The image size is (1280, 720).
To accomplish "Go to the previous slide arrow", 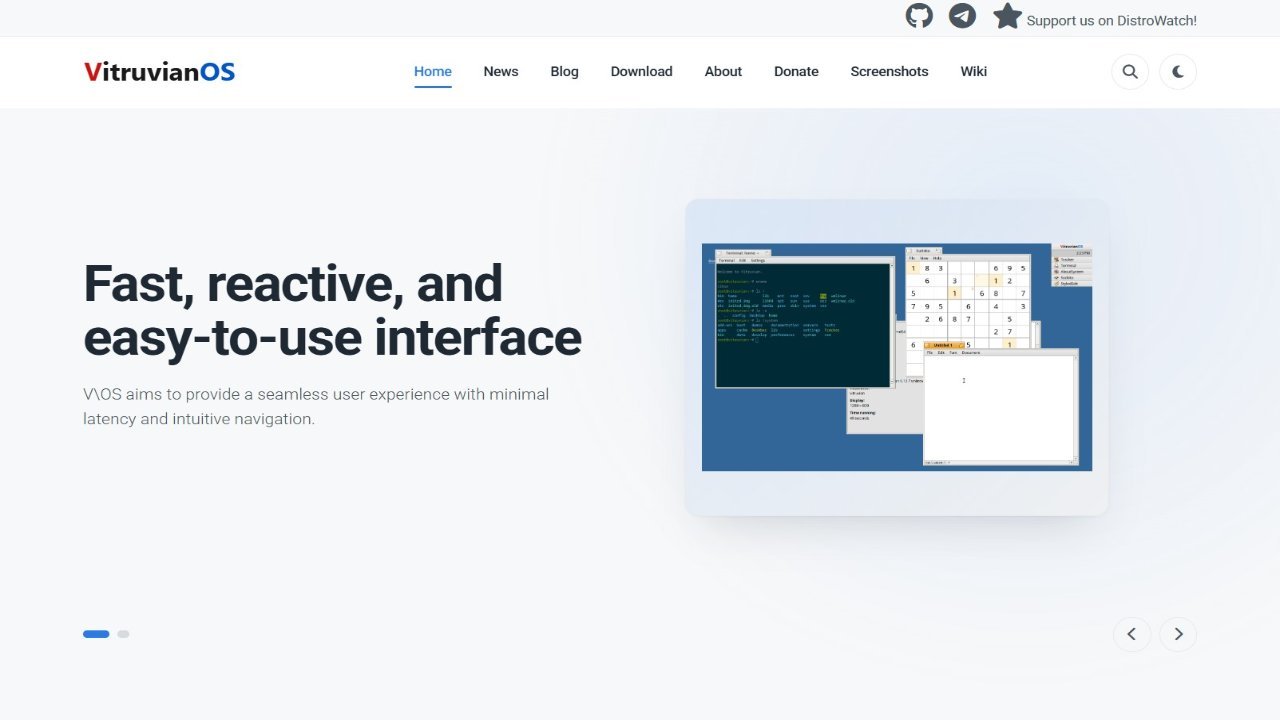I will click(1132, 634).
